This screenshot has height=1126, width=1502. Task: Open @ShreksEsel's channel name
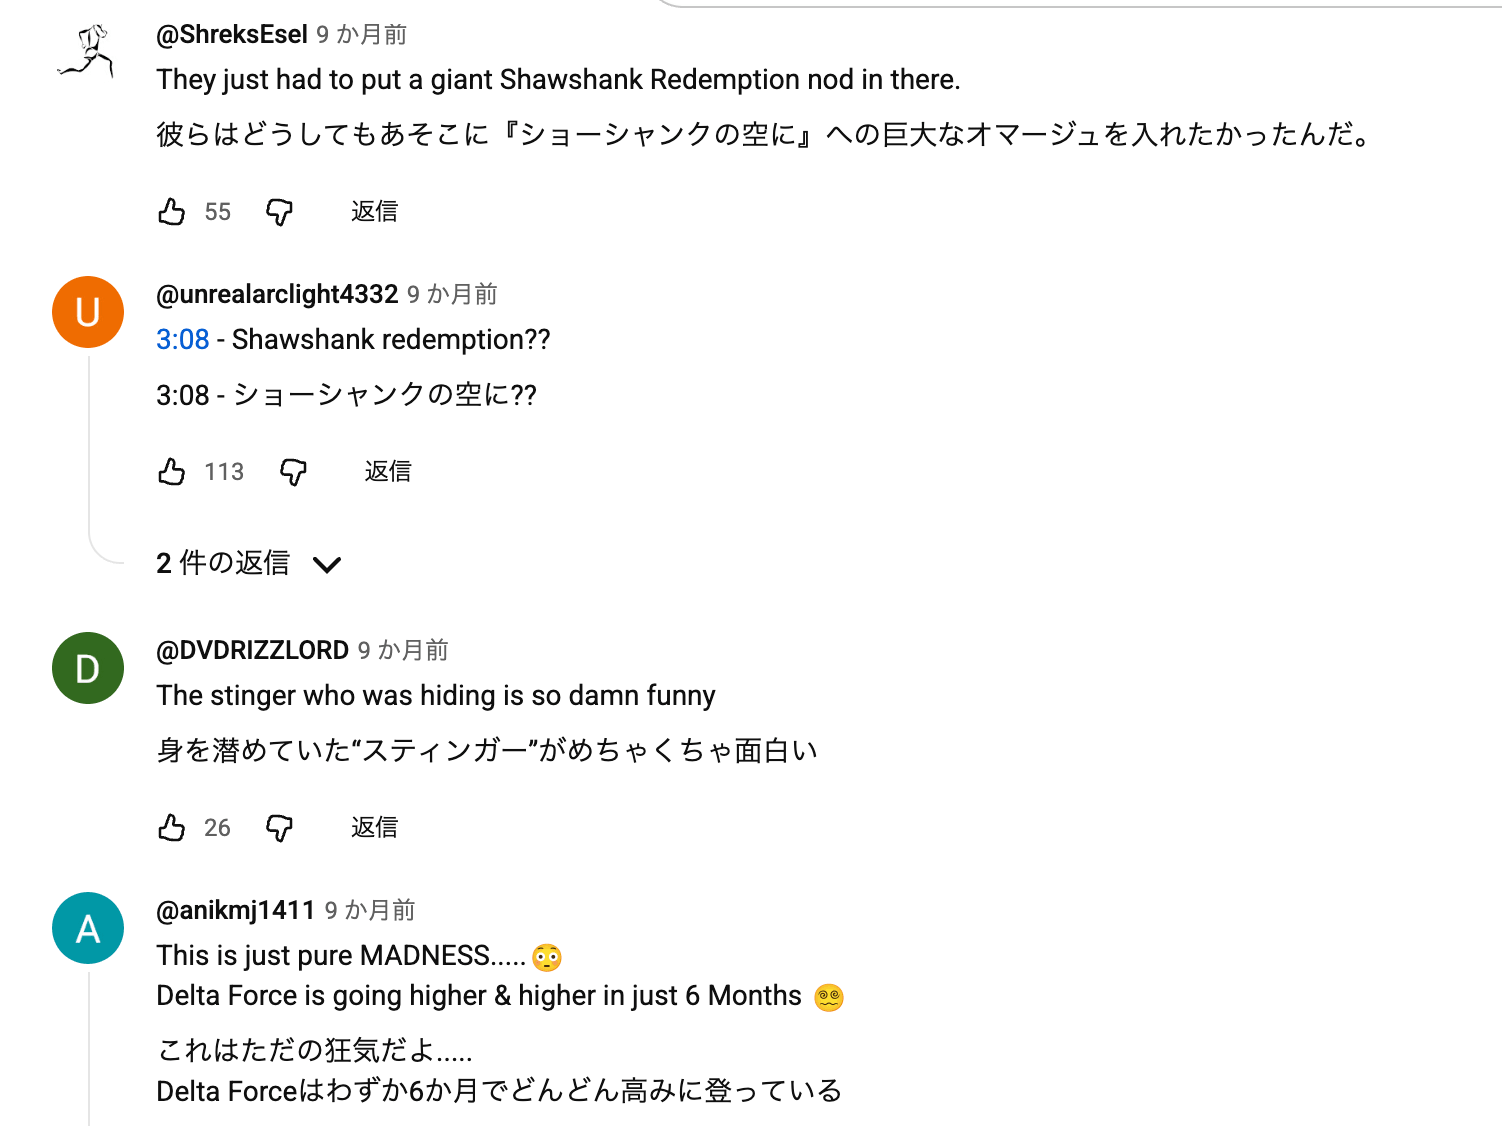(231, 33)
